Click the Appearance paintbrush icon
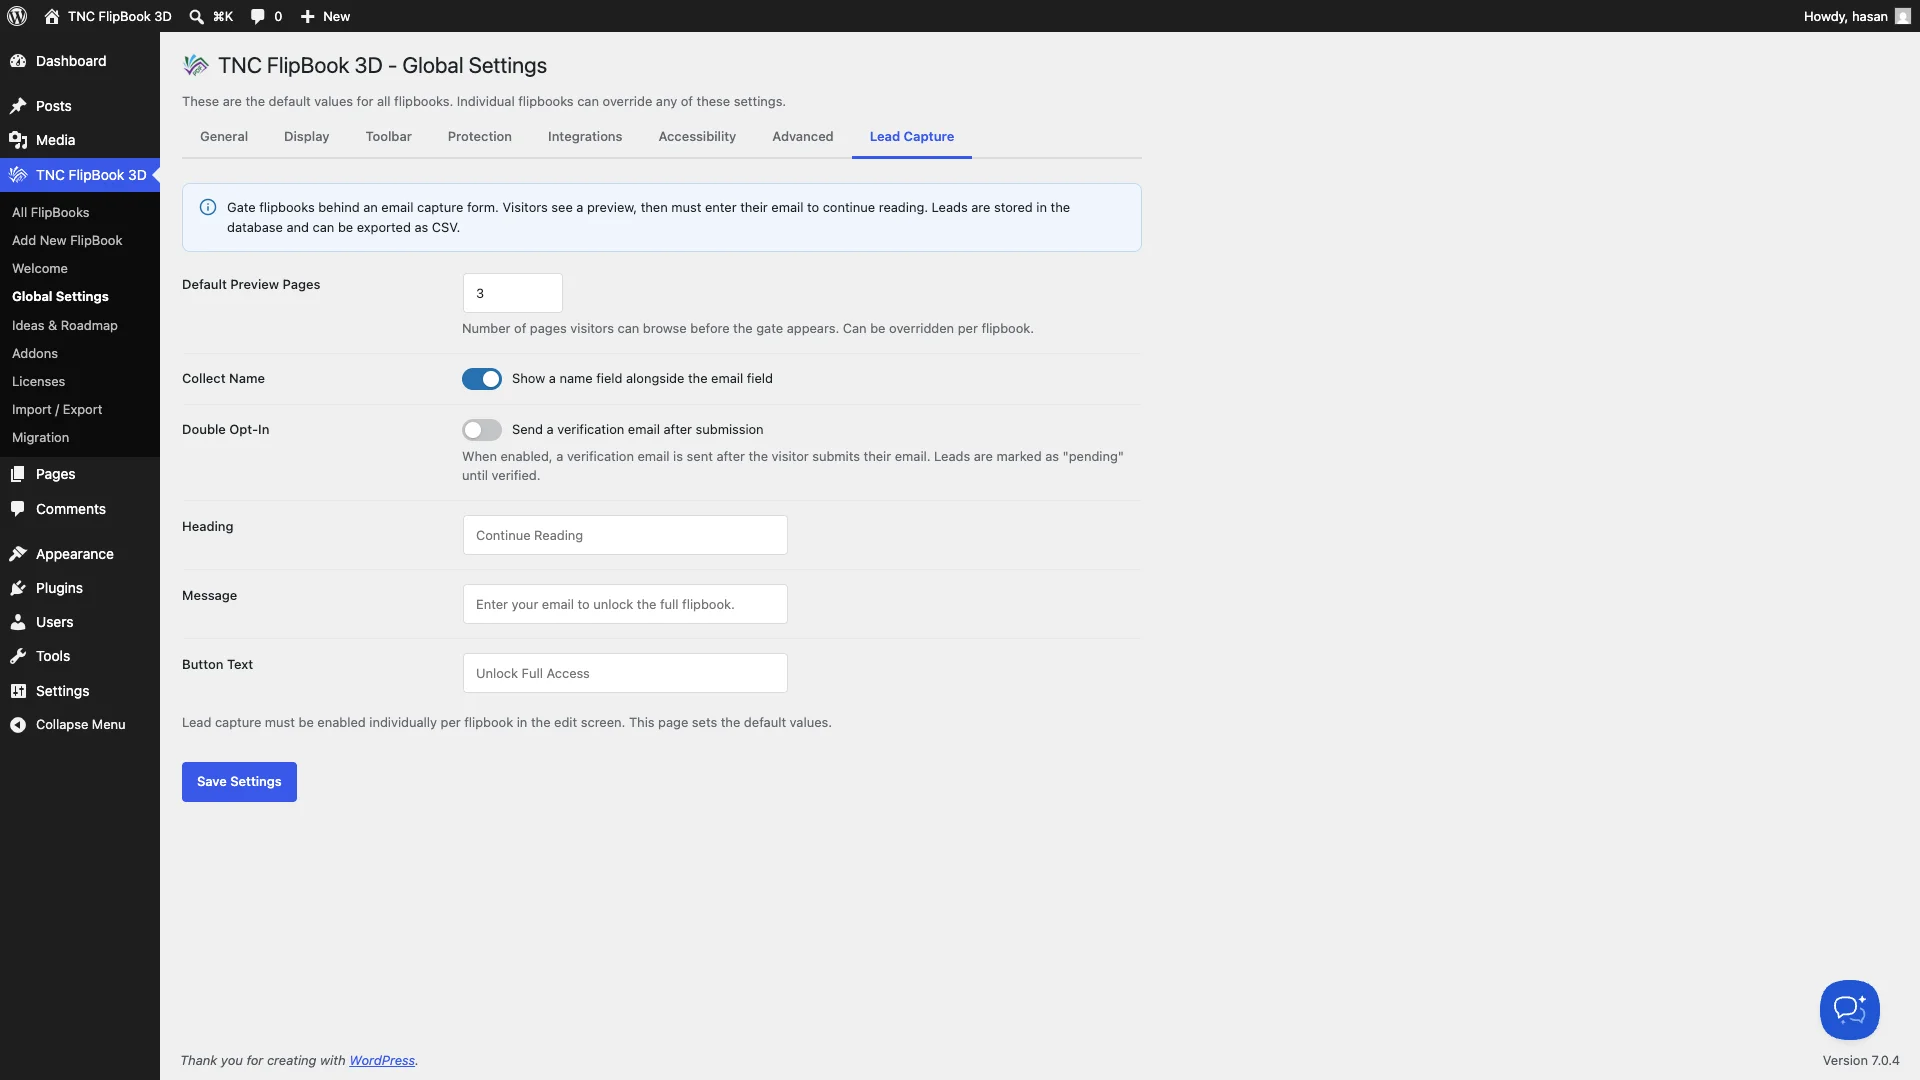 click(18, 554)
